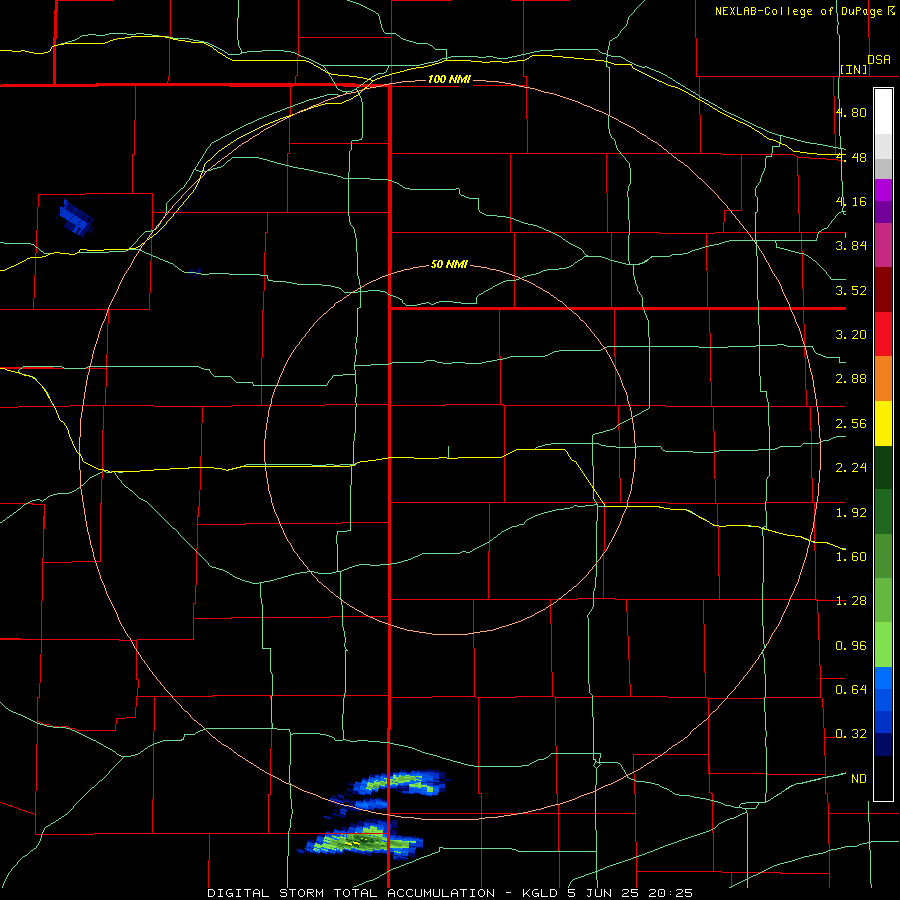Click the ND legend label
This screenshot has width=900, height=900.
[x=859, y=779]
